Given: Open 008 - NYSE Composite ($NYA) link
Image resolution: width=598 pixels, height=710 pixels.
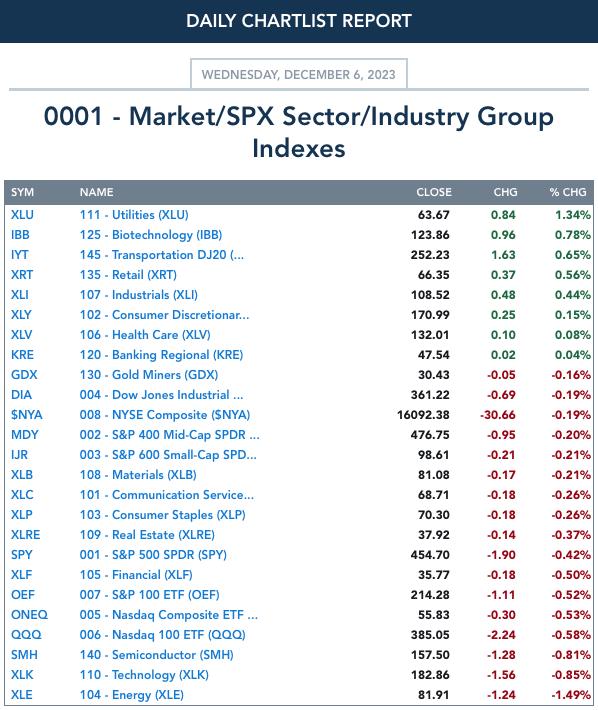Looking at the screenshot, I should [x=165, y=414].
